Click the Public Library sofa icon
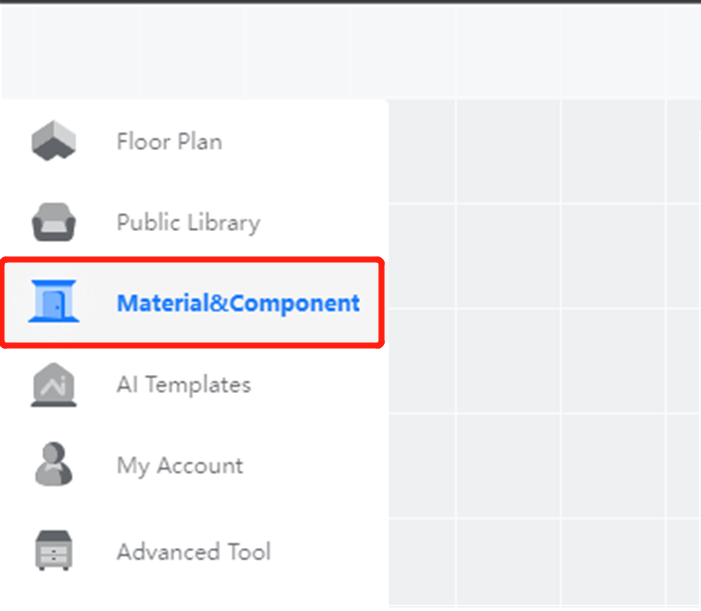This screenshot has width=701, height=611. pyautogui.click(x=54, y=222)
